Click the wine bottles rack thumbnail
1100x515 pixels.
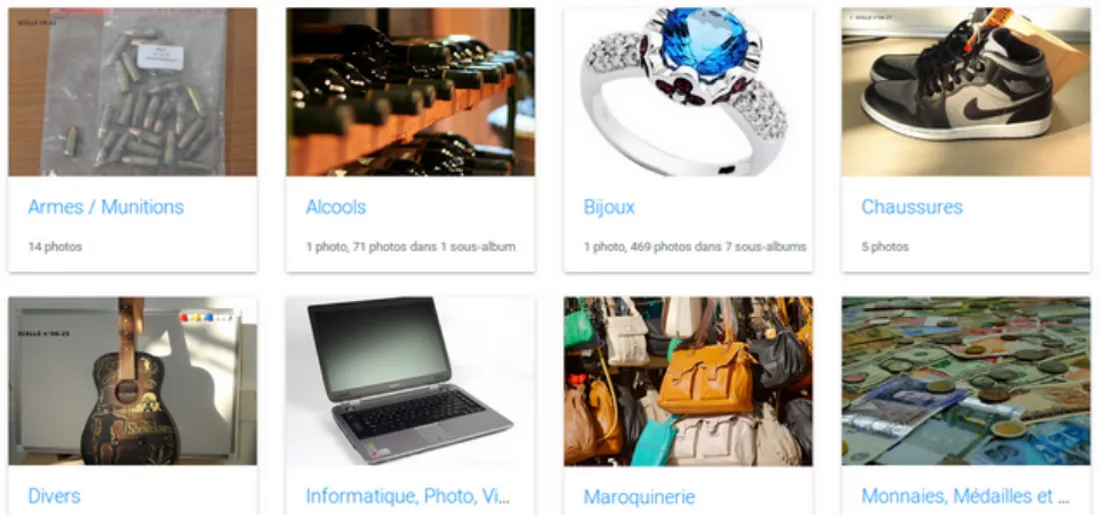[x=410, y=92]
